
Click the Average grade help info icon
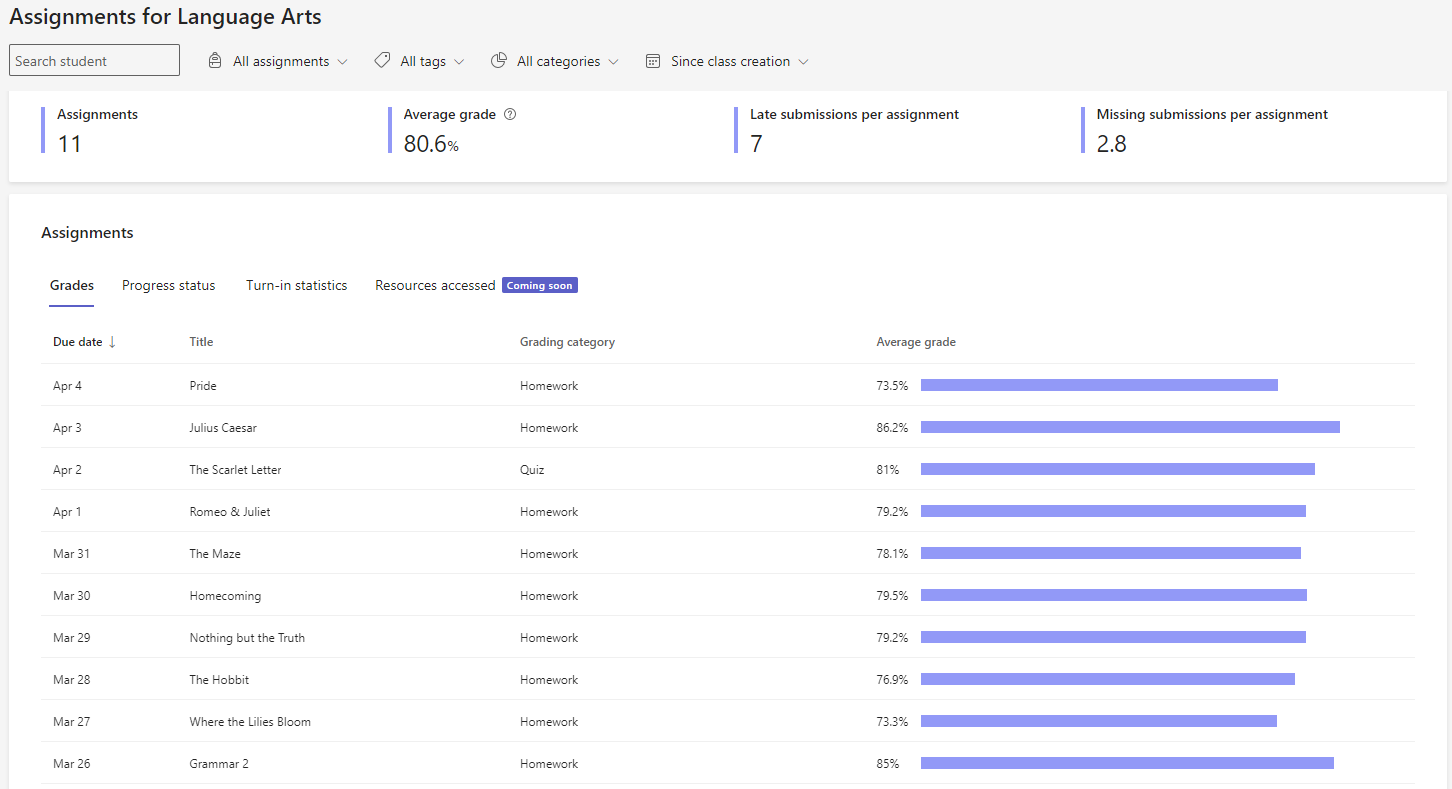(x=510, y=115)
